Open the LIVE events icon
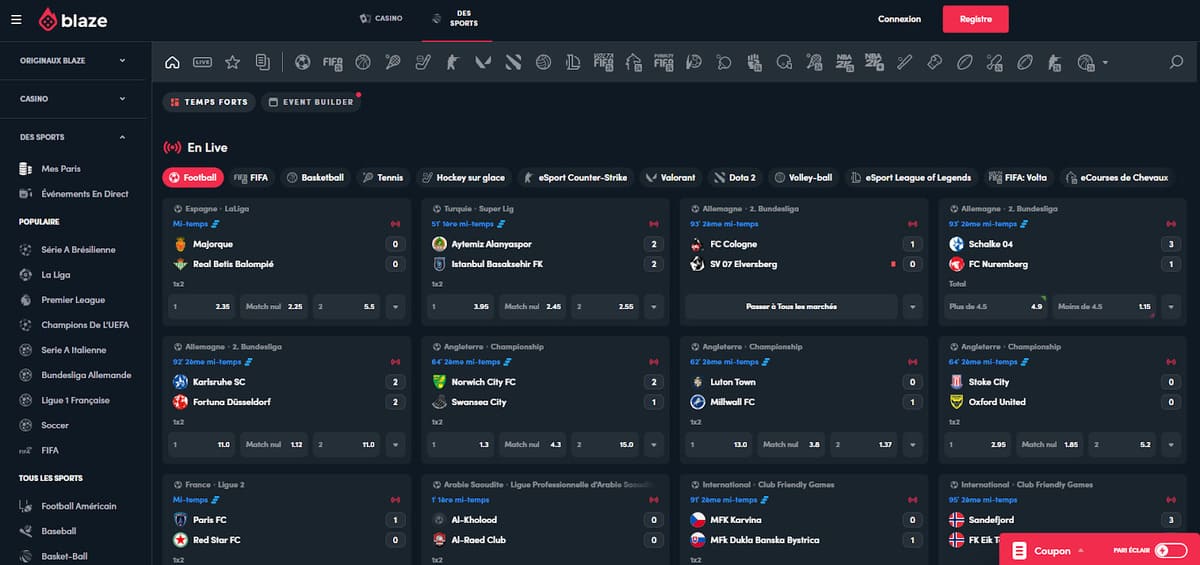 click(202, 62)
